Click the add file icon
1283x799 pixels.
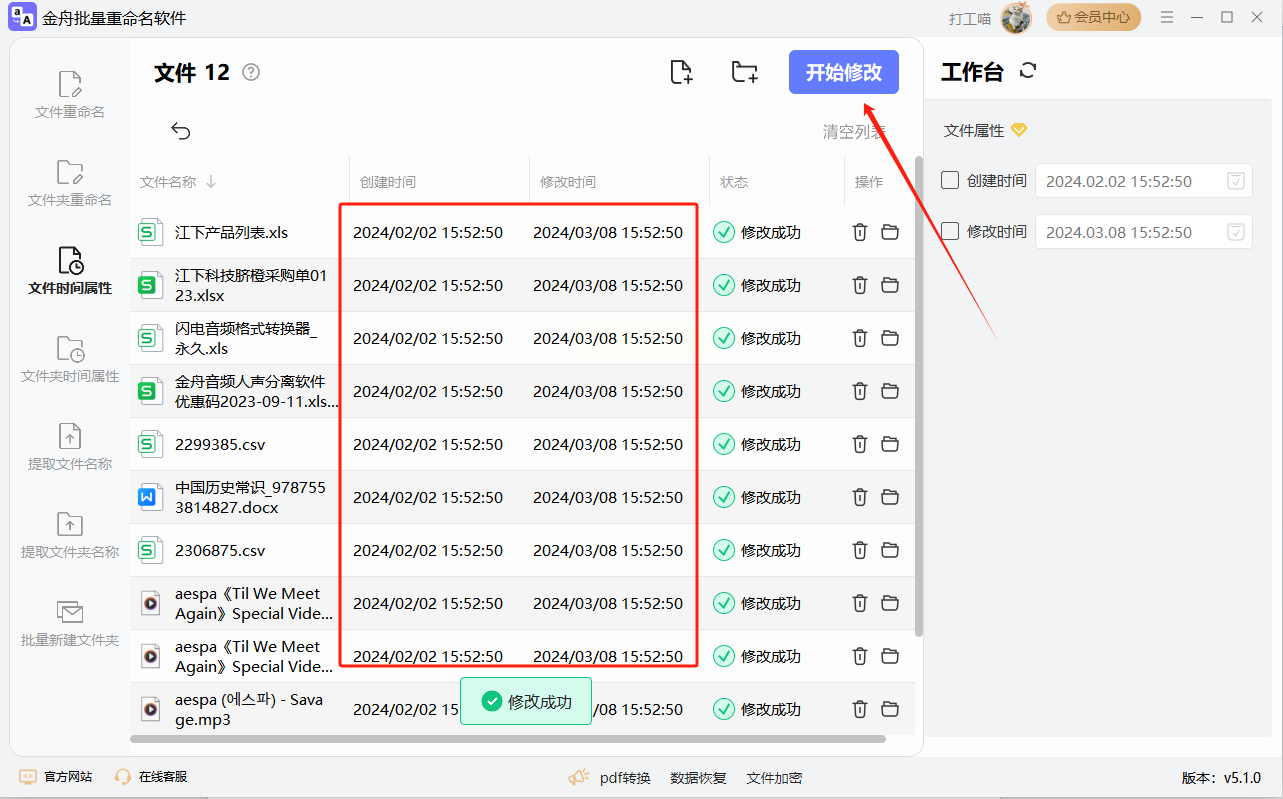click(x=681, y=72)
